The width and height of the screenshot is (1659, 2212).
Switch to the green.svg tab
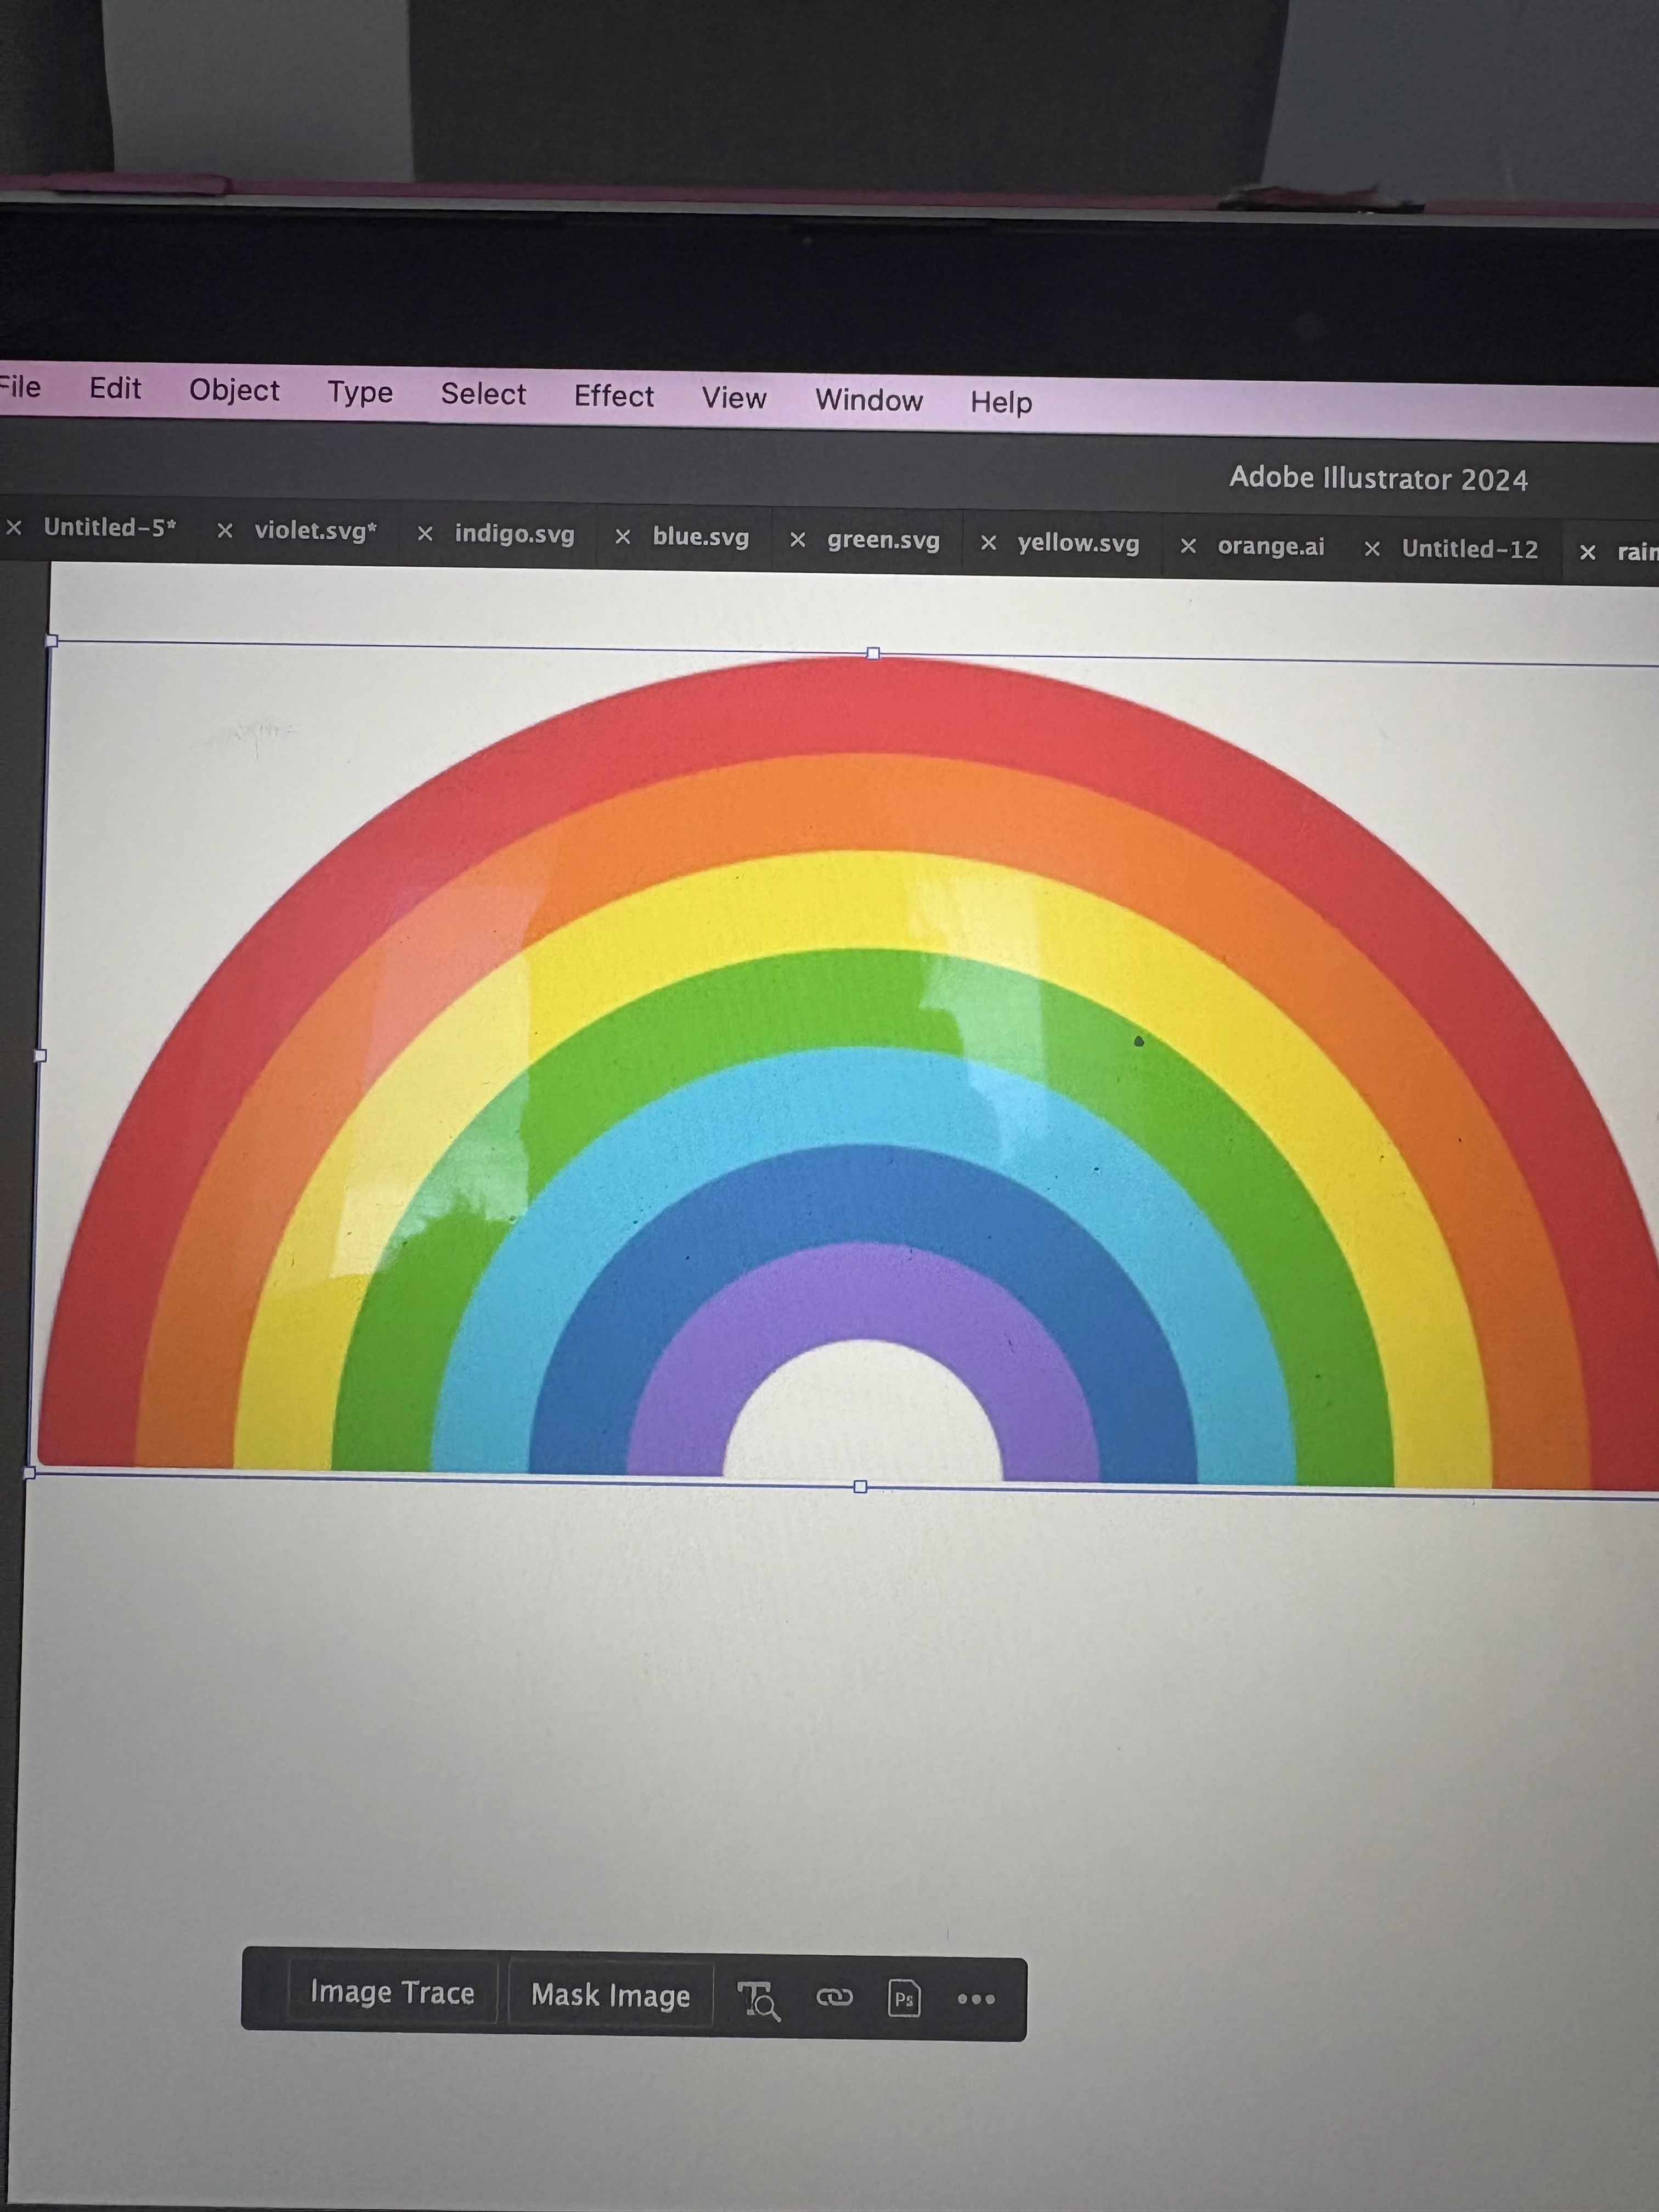point(883,541)
